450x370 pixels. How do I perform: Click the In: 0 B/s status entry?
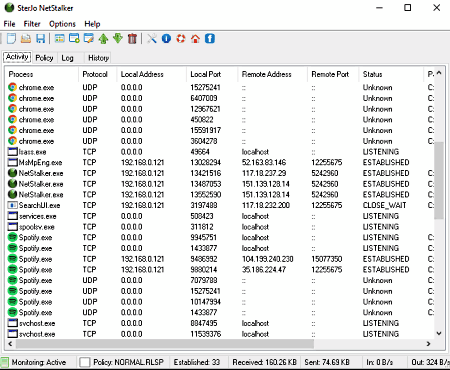379,362
